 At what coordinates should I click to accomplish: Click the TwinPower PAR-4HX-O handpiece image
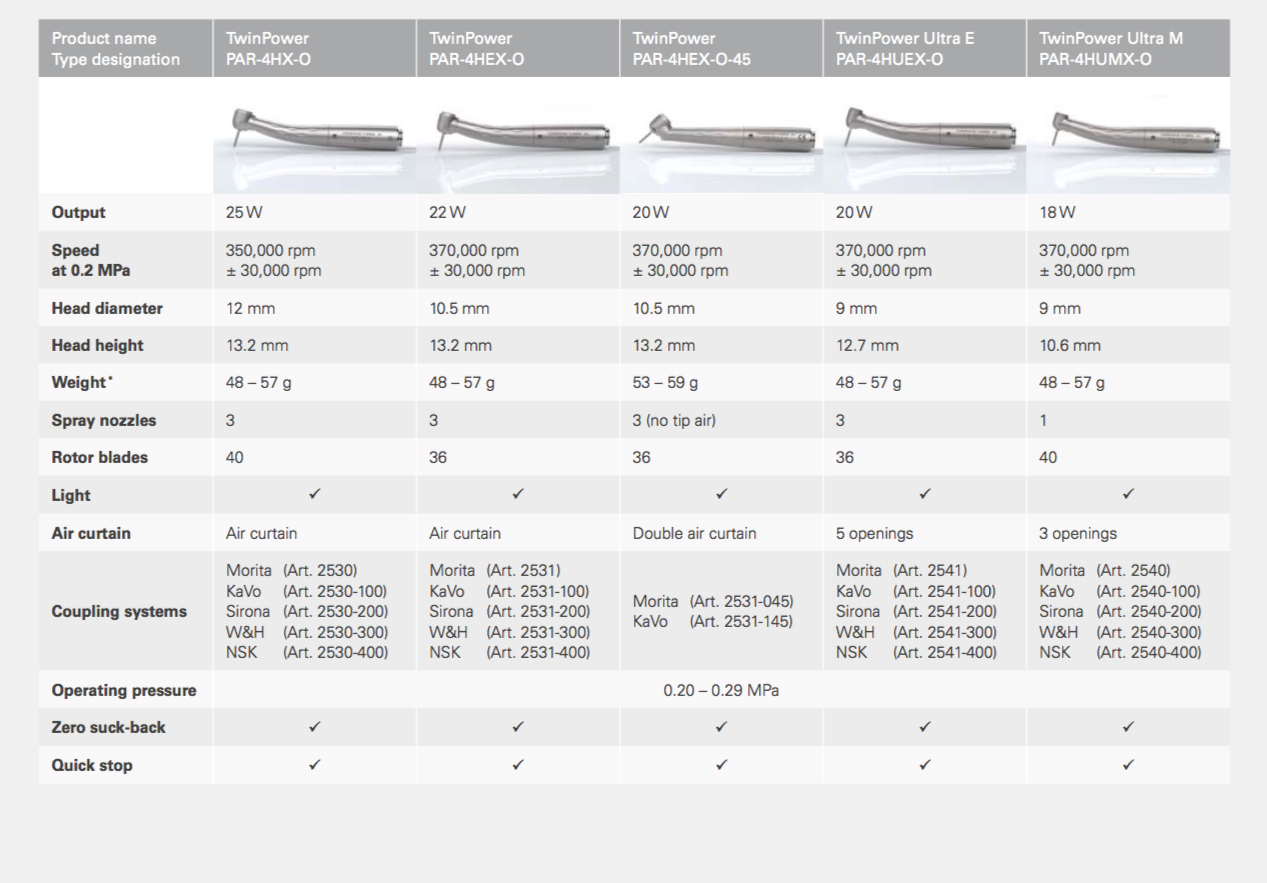point(313,131)
